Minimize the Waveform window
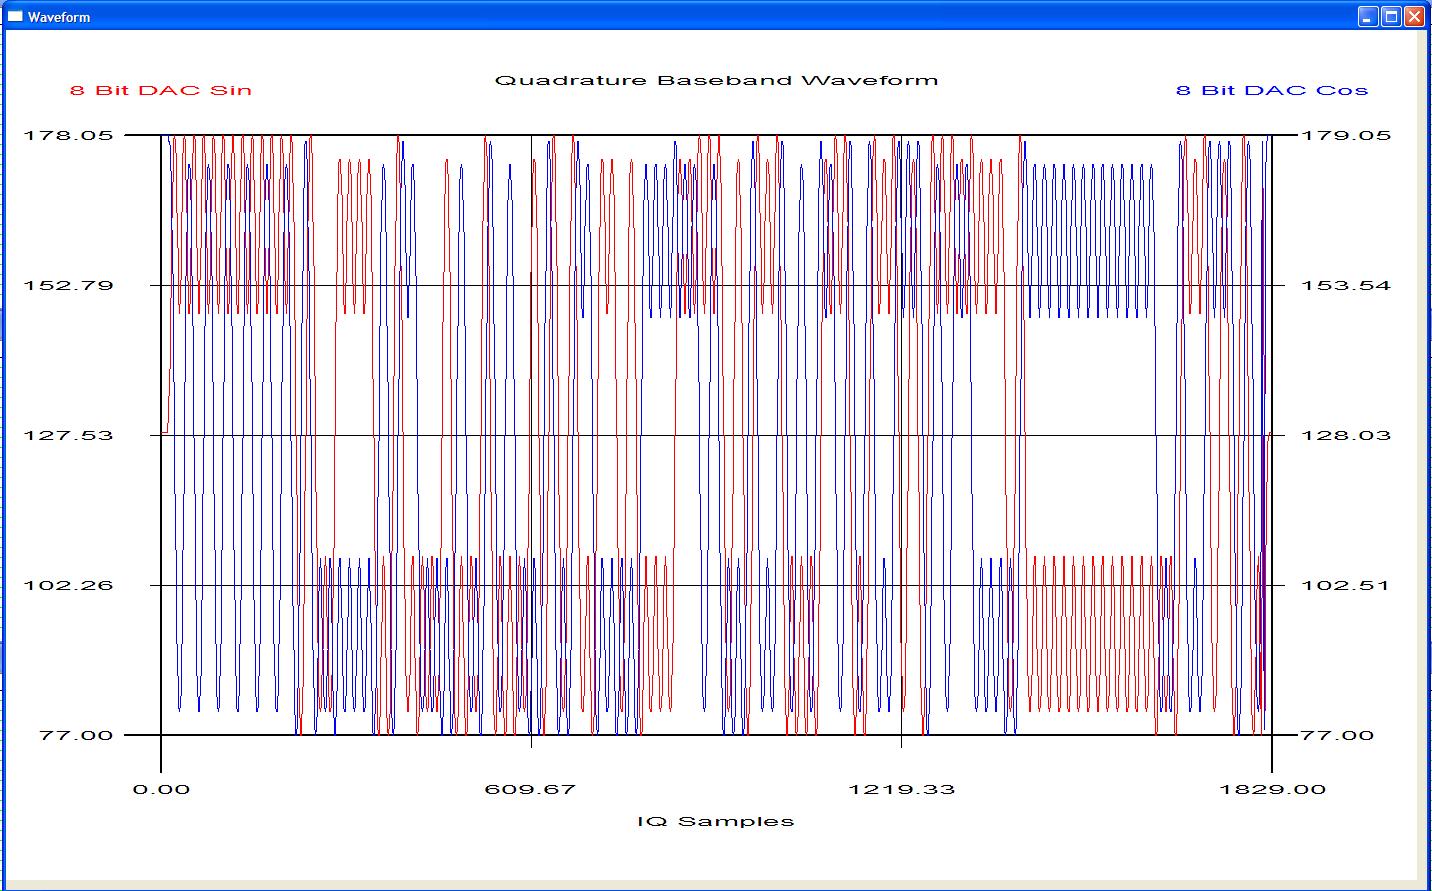Image resolution: width=1432 pixels, height=891 pixels. 1368,17
